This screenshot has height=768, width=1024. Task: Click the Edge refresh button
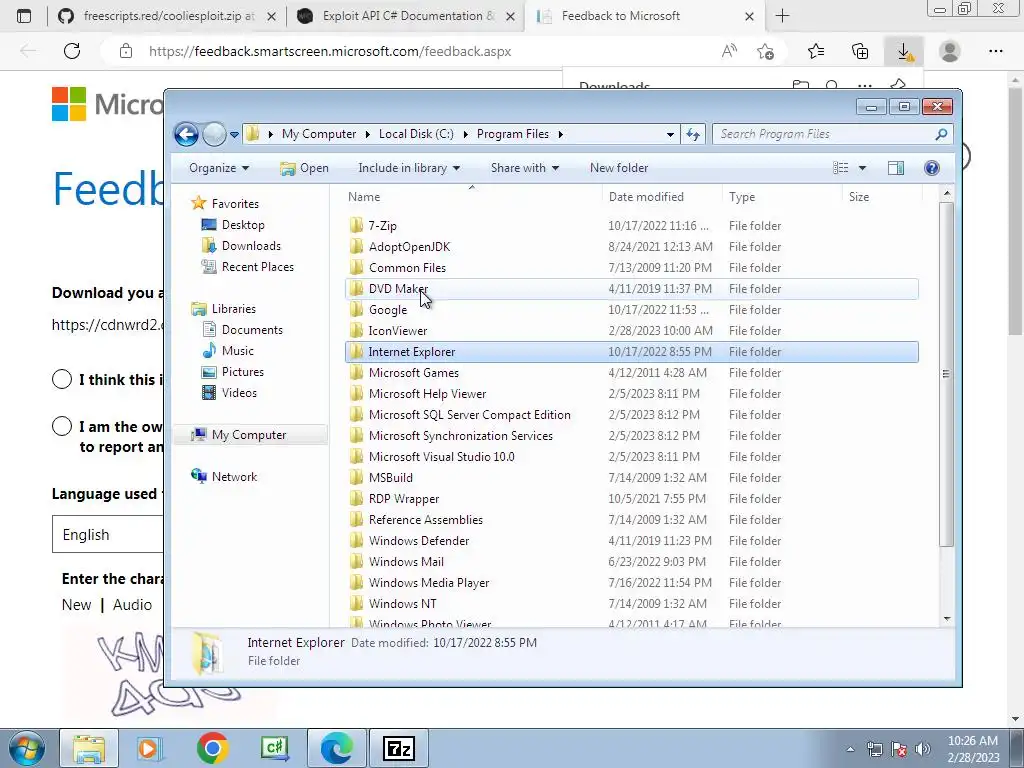(x=72, y=51)
